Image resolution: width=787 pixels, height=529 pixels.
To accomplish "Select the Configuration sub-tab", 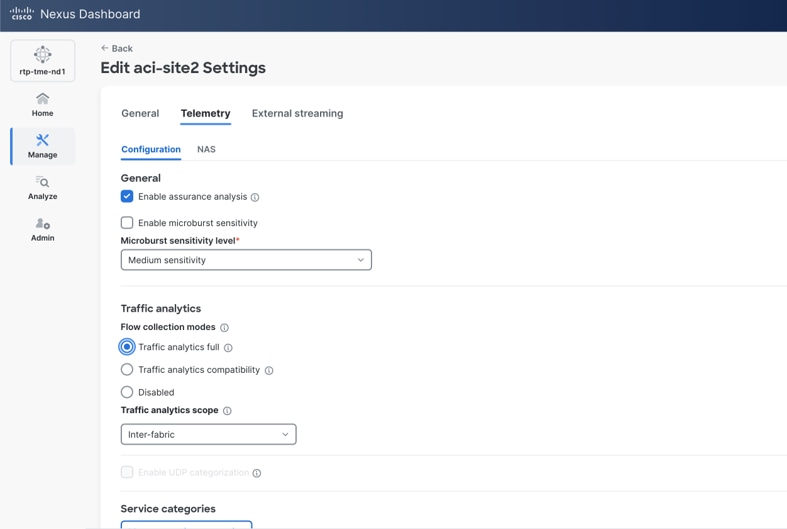I will [151, 149].
